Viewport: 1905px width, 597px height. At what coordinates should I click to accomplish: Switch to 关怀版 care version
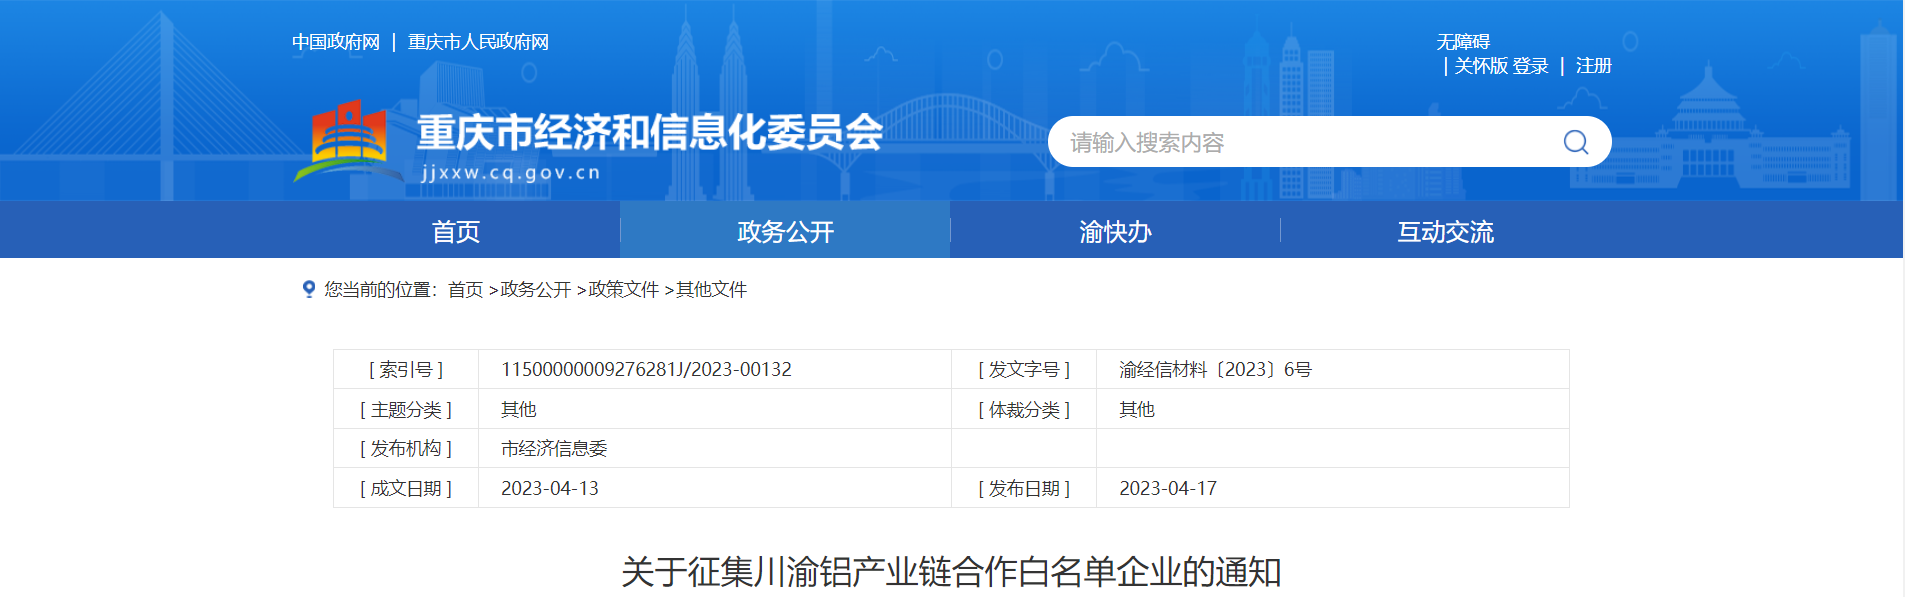1480,66
